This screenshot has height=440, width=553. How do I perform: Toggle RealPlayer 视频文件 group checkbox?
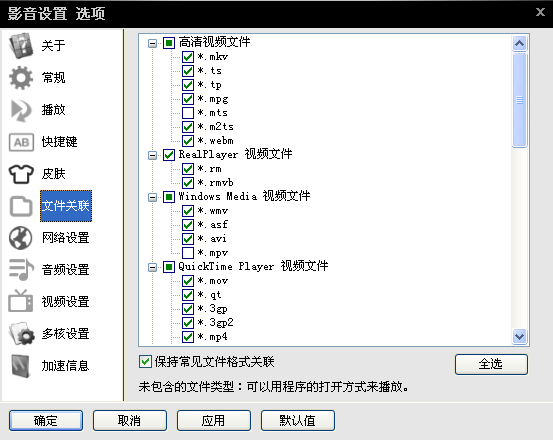(169, 155)
